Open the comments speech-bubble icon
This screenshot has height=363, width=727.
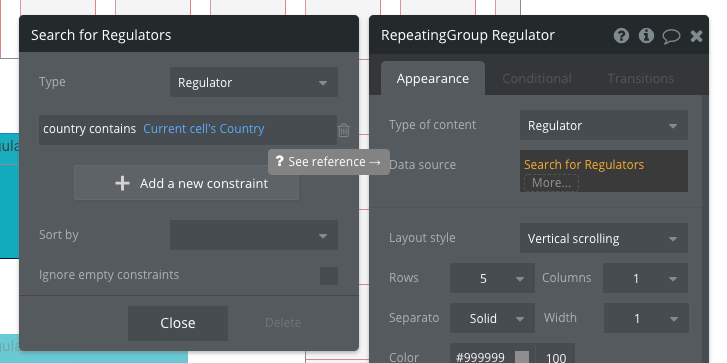pos(671,36)
